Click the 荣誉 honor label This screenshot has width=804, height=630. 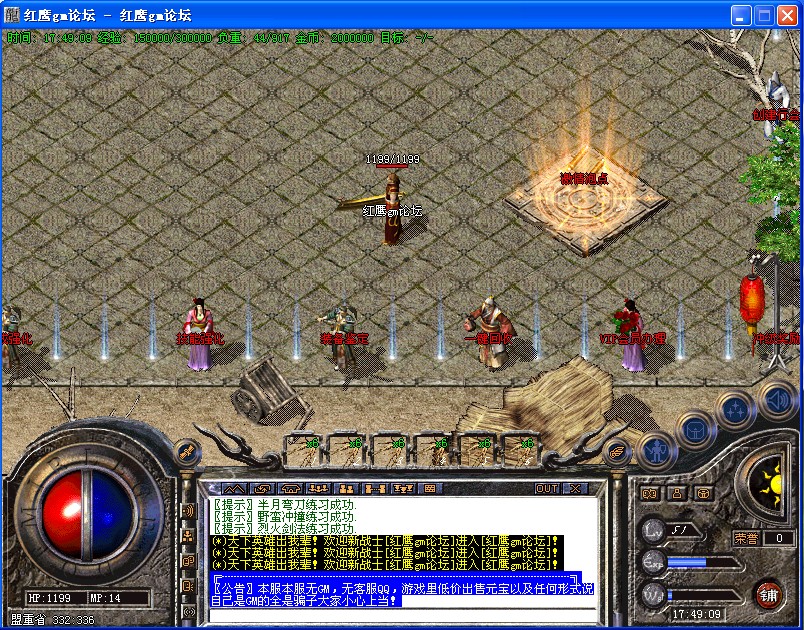point(746,538)
